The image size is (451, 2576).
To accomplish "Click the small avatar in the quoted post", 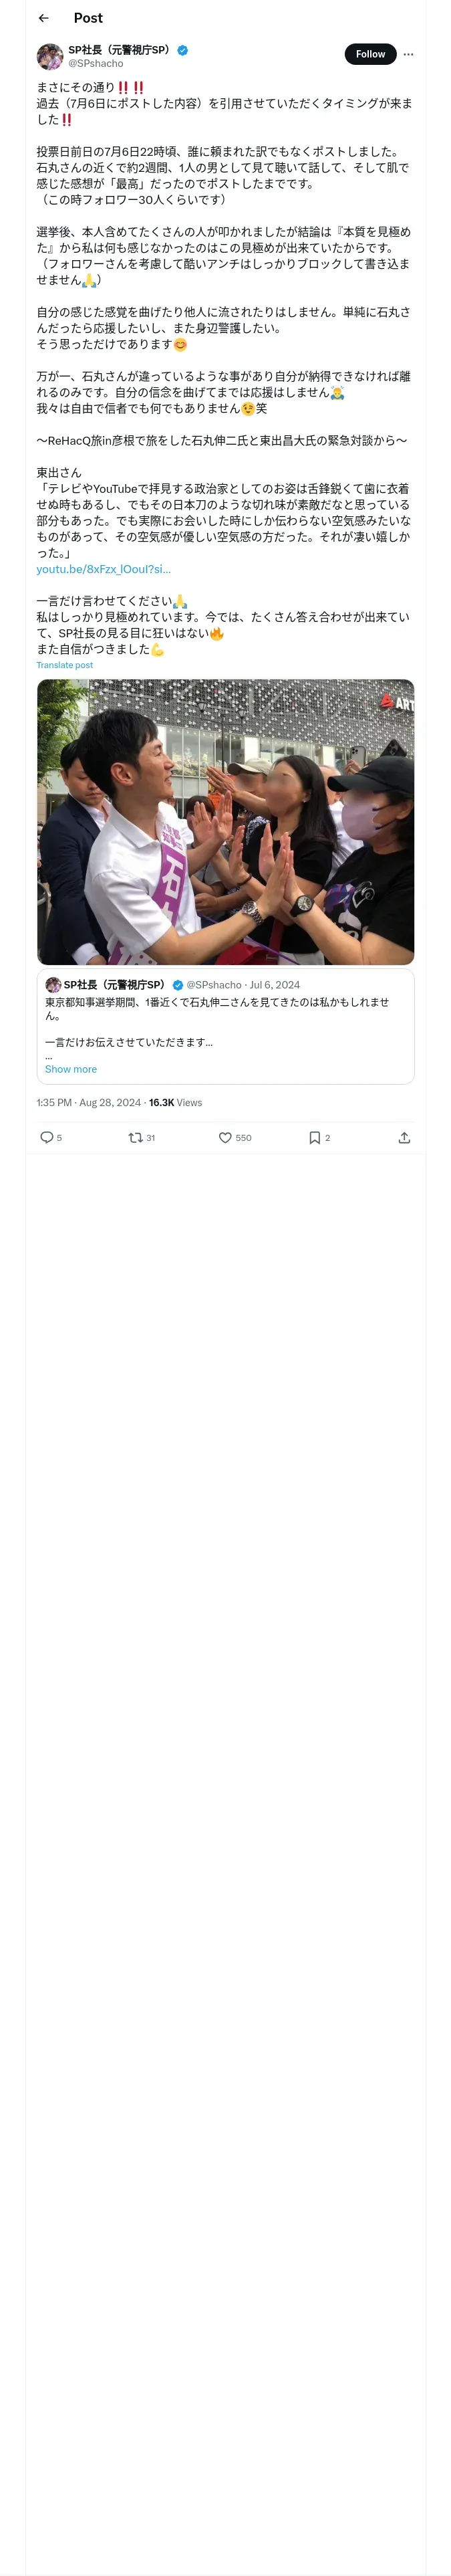I will pyautogui.click(x=53, y=985).
